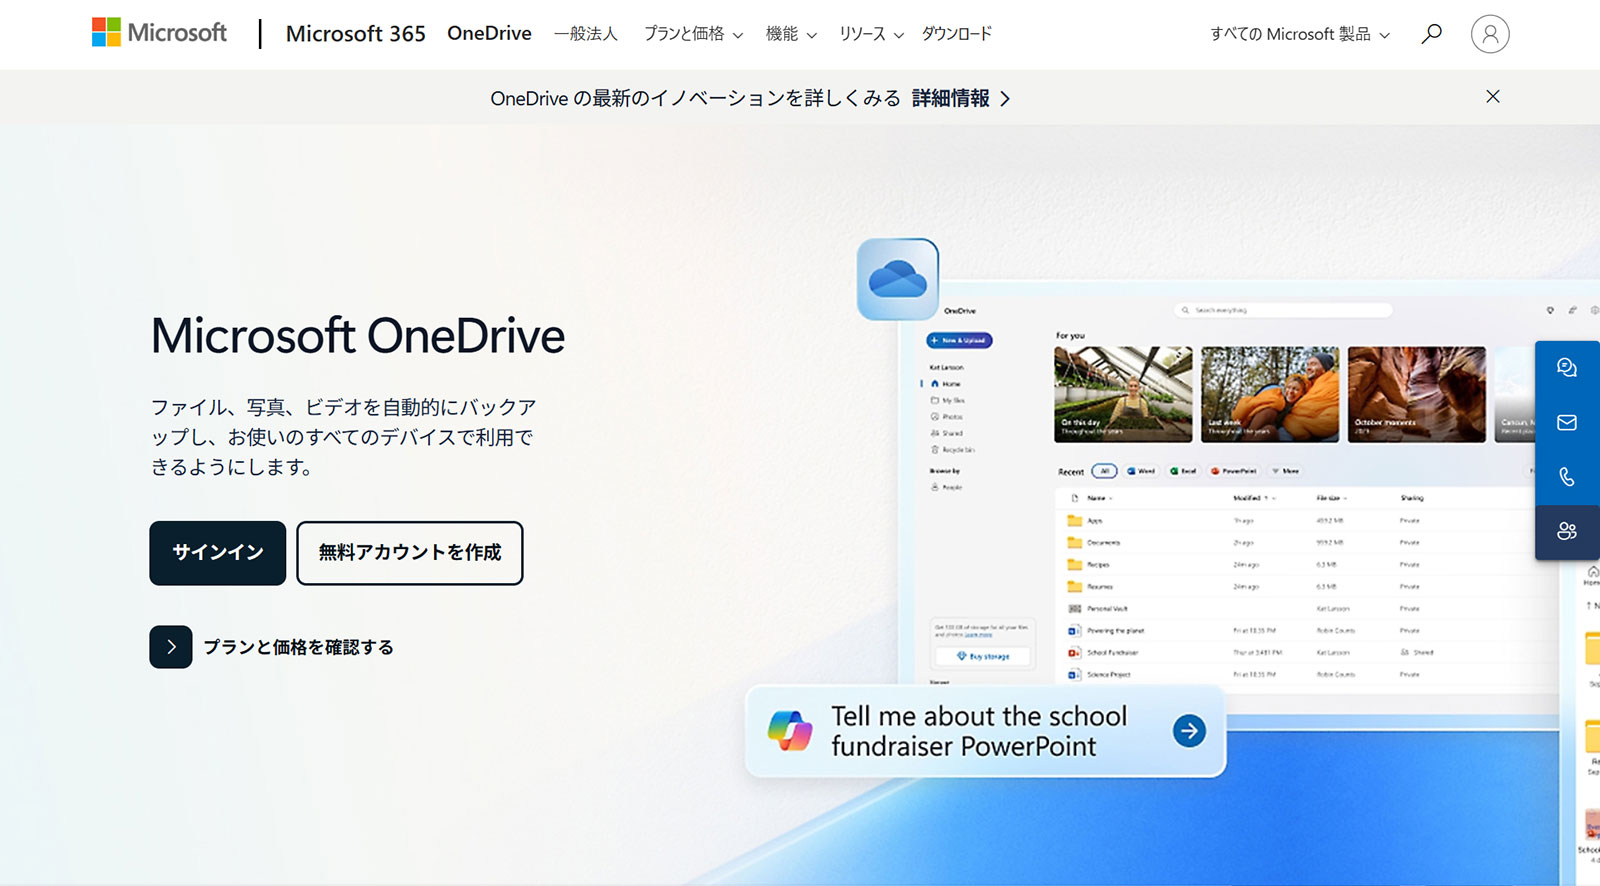This screenshot has height=886, width=1600.
Task: Click the OneDrive cloud app icon
Action: click(x=898, y=279)
